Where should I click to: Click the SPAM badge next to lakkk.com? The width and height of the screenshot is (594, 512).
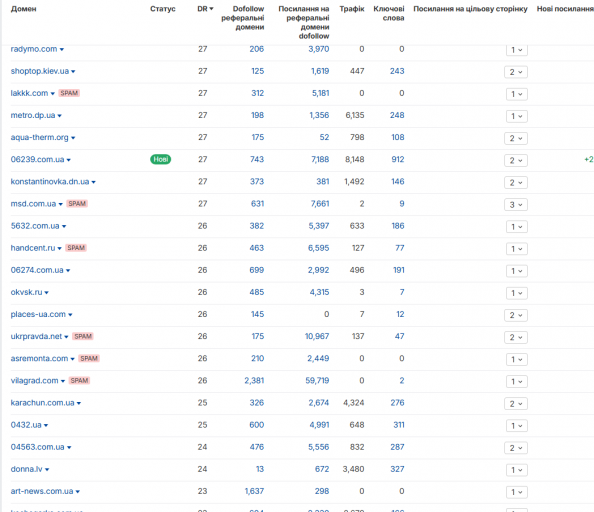click(69, 93)
